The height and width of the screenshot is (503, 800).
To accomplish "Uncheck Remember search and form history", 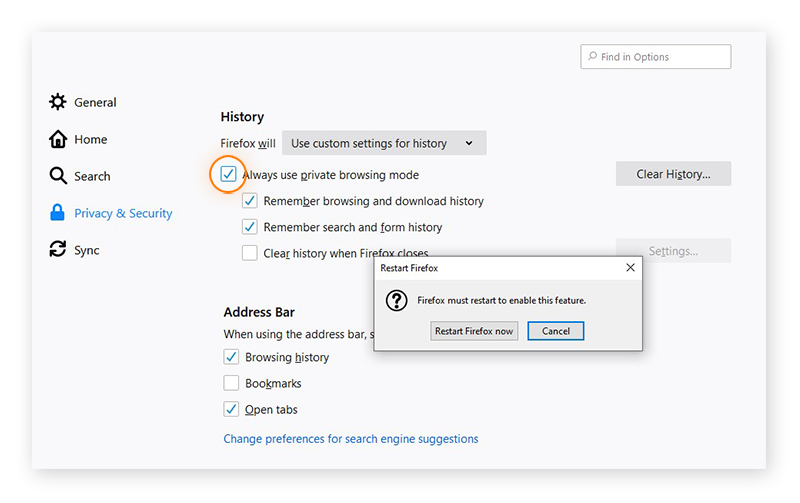I will coord(249,227).
